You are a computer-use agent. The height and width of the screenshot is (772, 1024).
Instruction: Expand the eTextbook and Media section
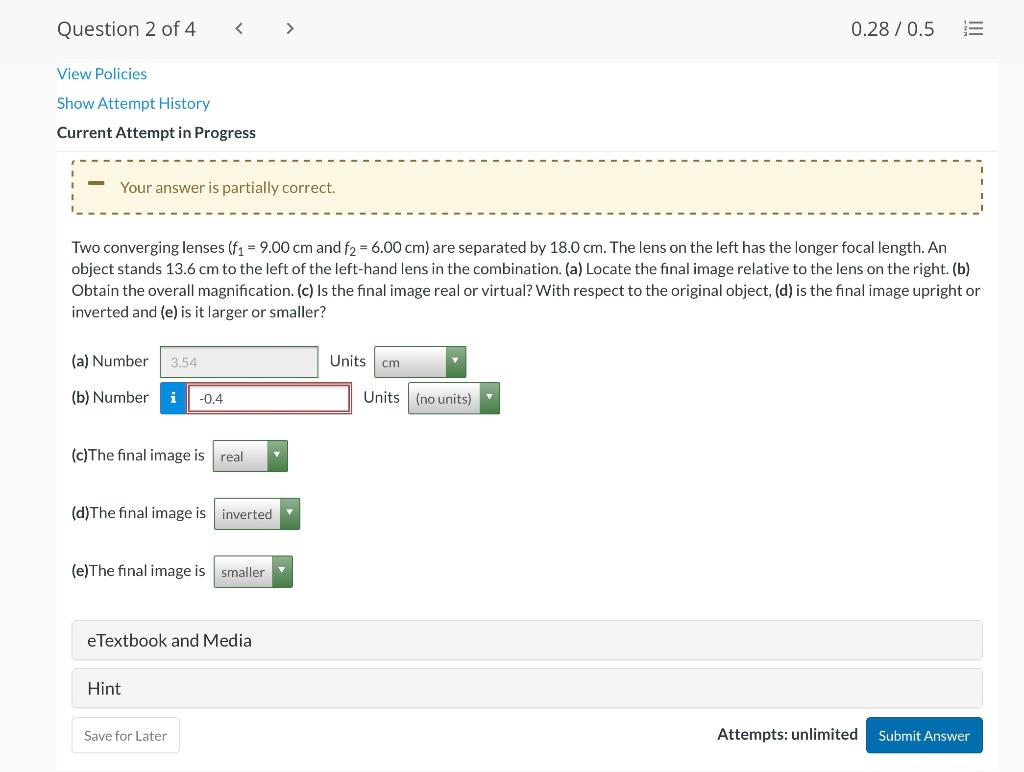527,640
